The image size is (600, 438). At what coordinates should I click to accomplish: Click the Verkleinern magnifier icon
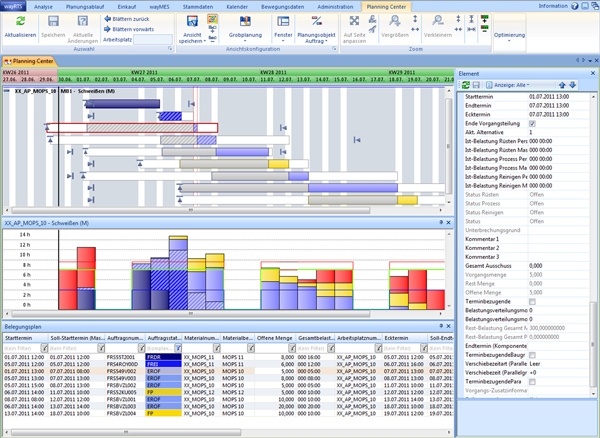tap(438, 21)
